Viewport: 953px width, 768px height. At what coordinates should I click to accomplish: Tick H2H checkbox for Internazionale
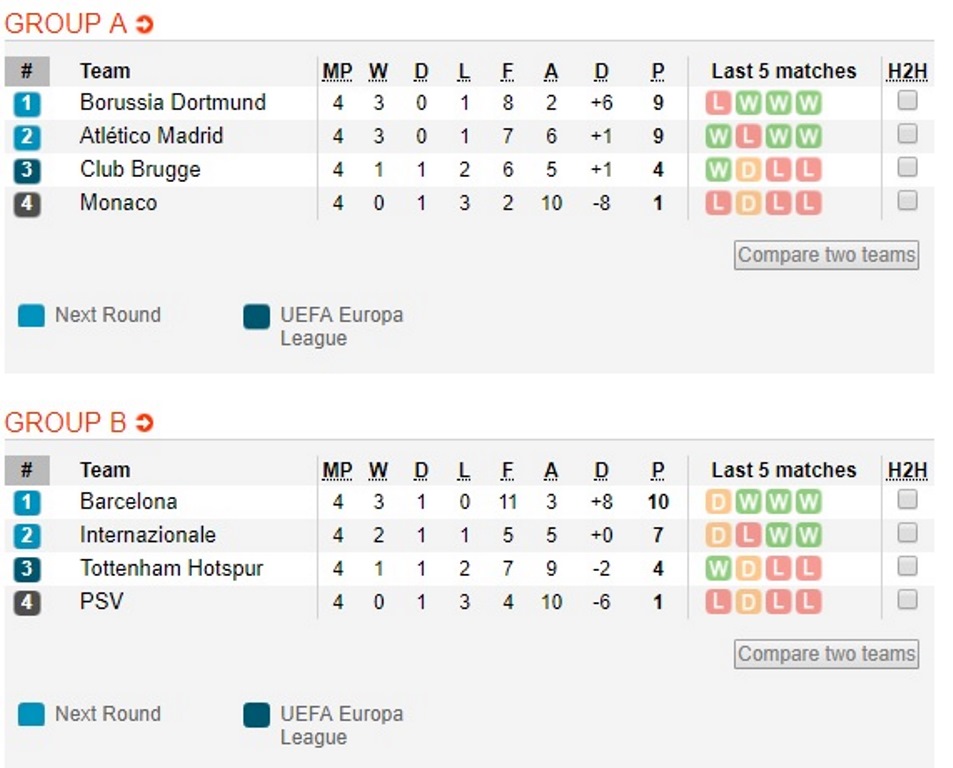coord(907,533)
